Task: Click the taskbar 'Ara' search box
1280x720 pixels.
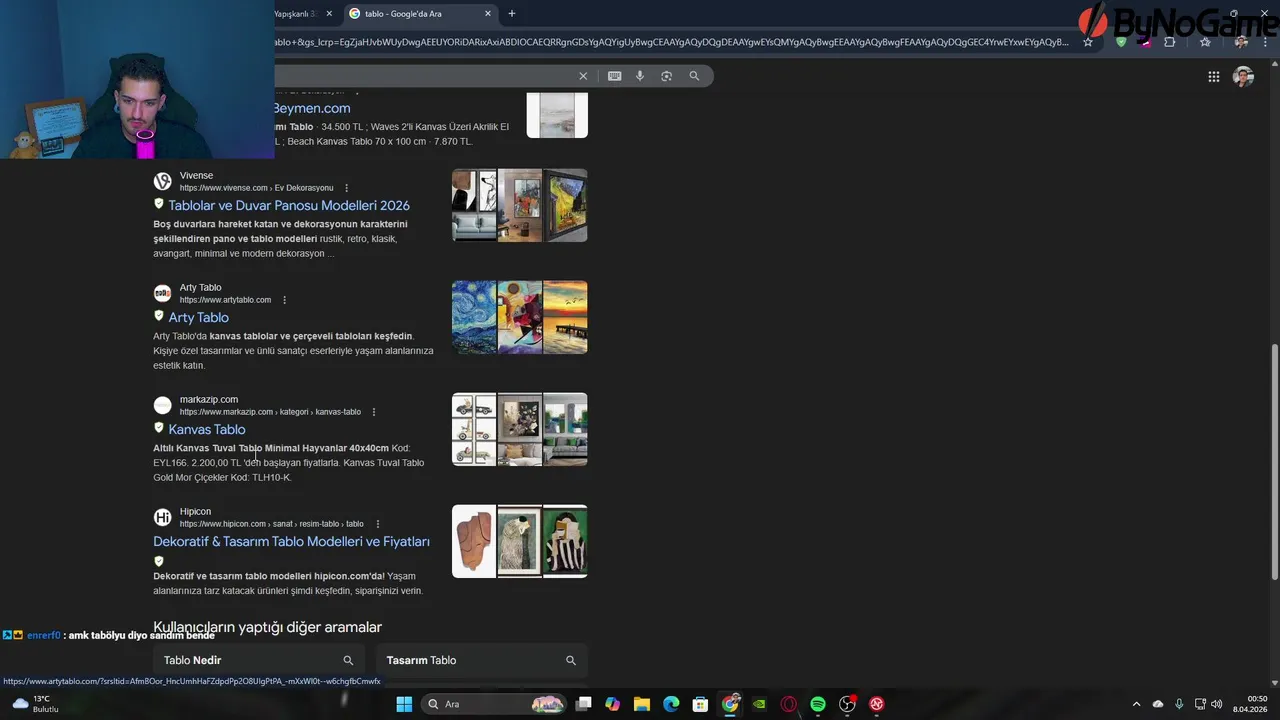Action: 495,704
